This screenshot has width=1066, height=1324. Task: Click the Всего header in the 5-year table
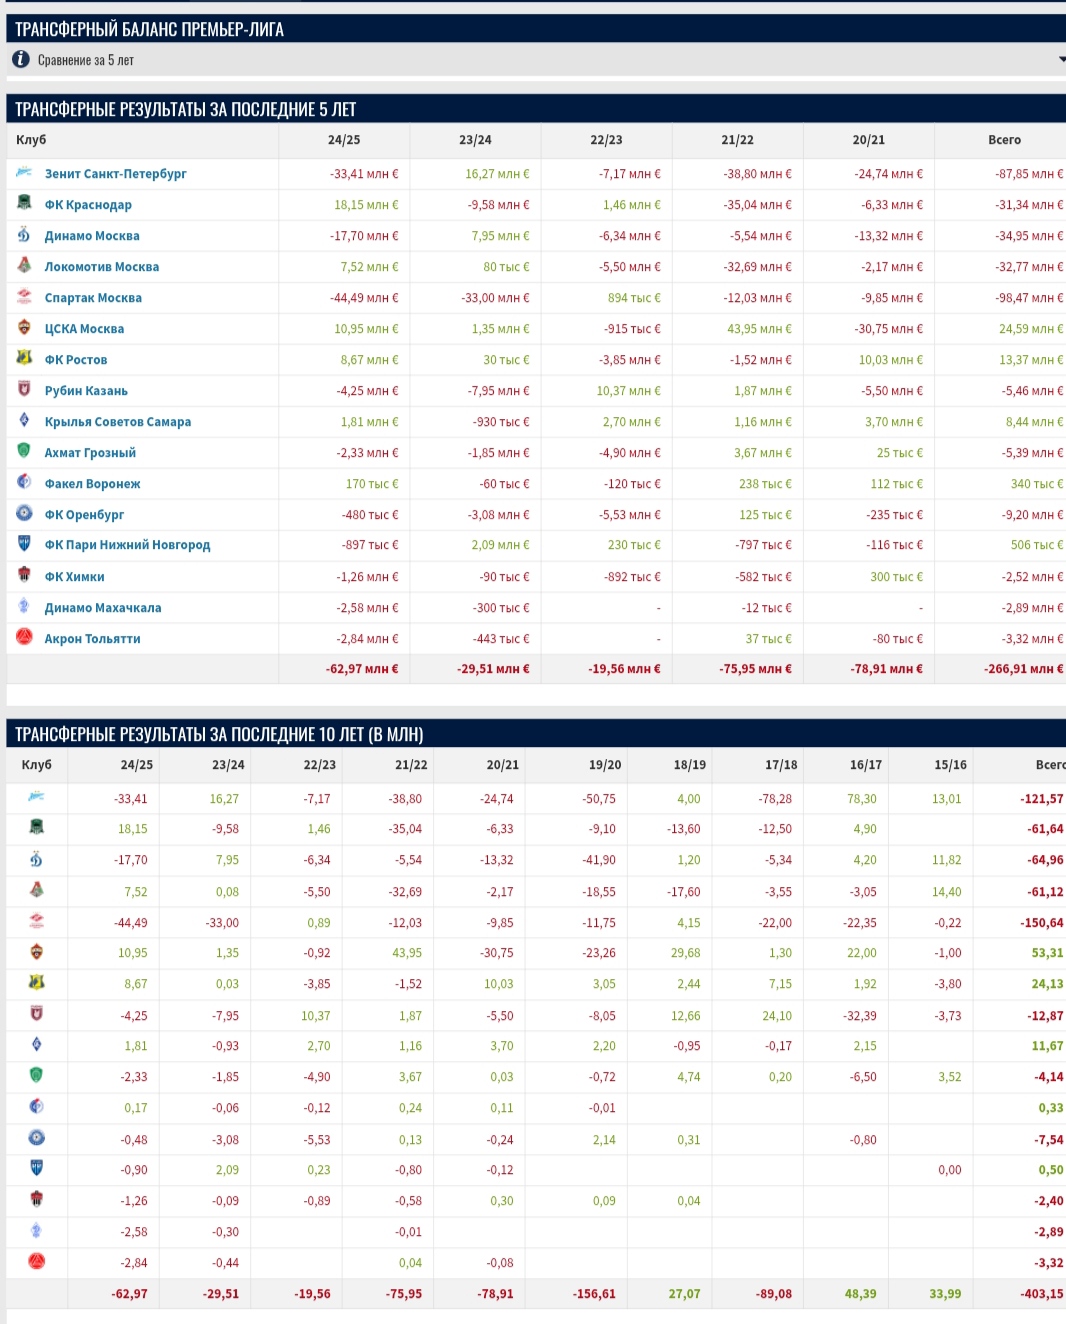coord(1004,140)
